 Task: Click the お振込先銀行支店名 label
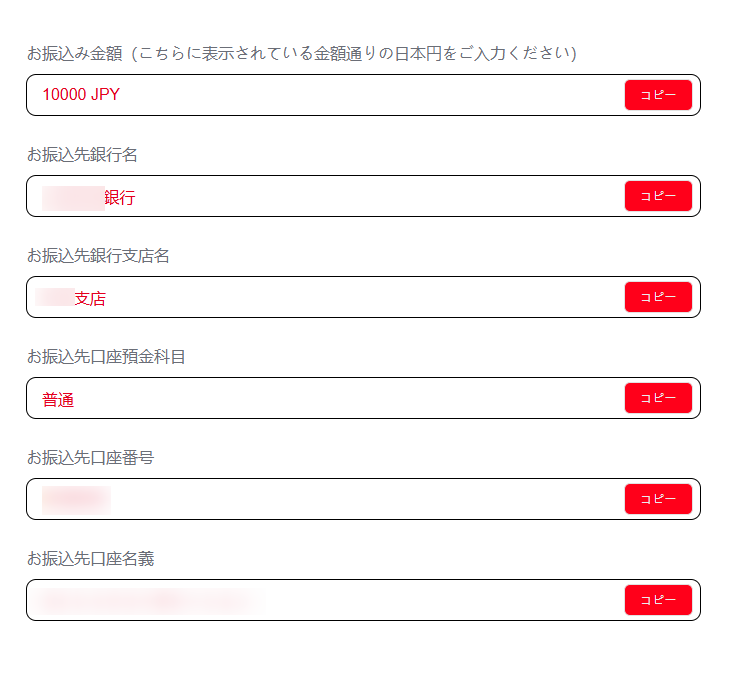coord(98,256)
